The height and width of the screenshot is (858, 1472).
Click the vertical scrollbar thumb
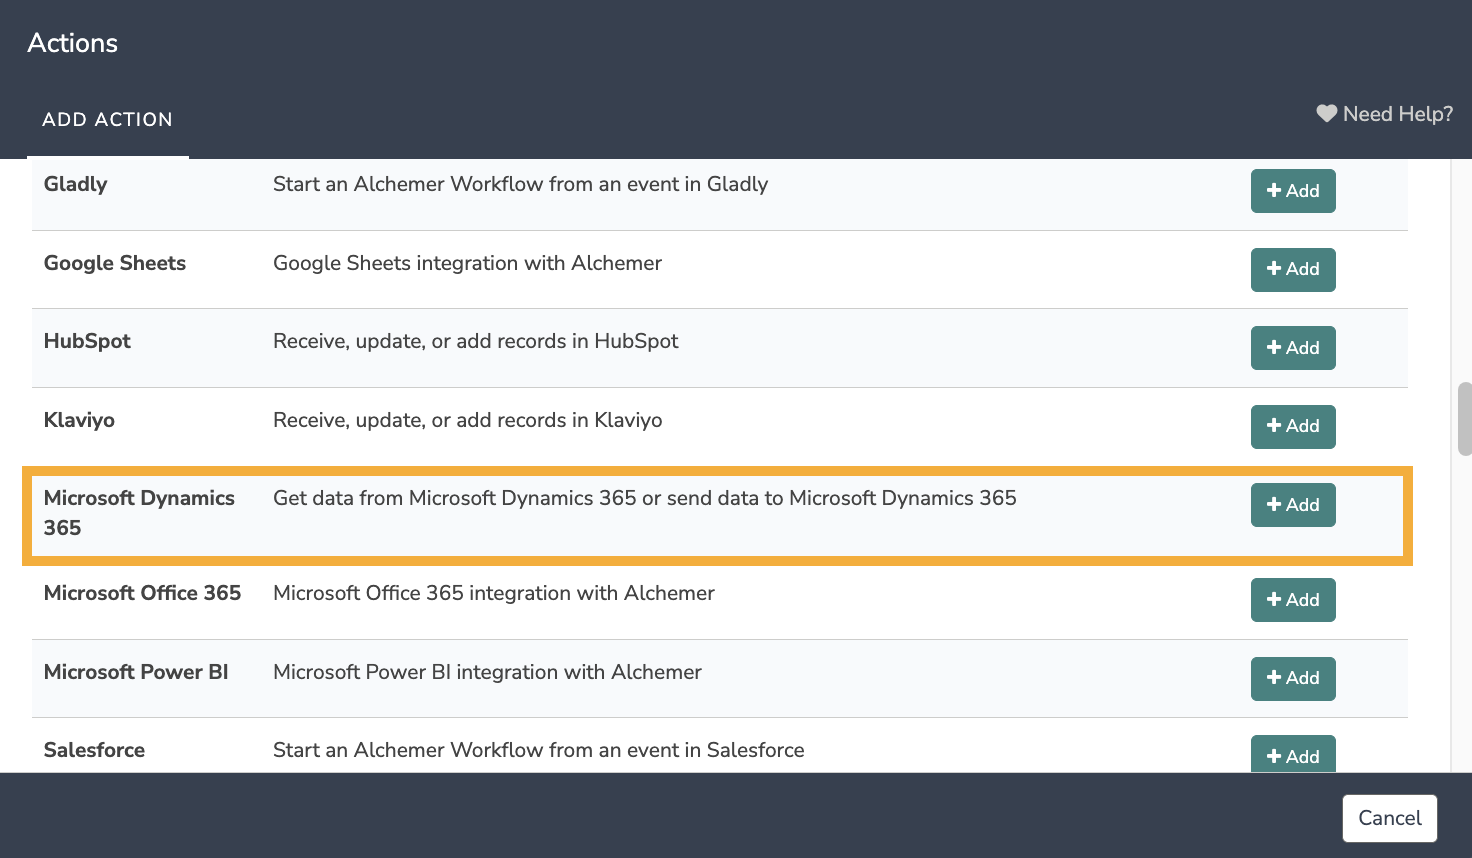[1464, 418]
